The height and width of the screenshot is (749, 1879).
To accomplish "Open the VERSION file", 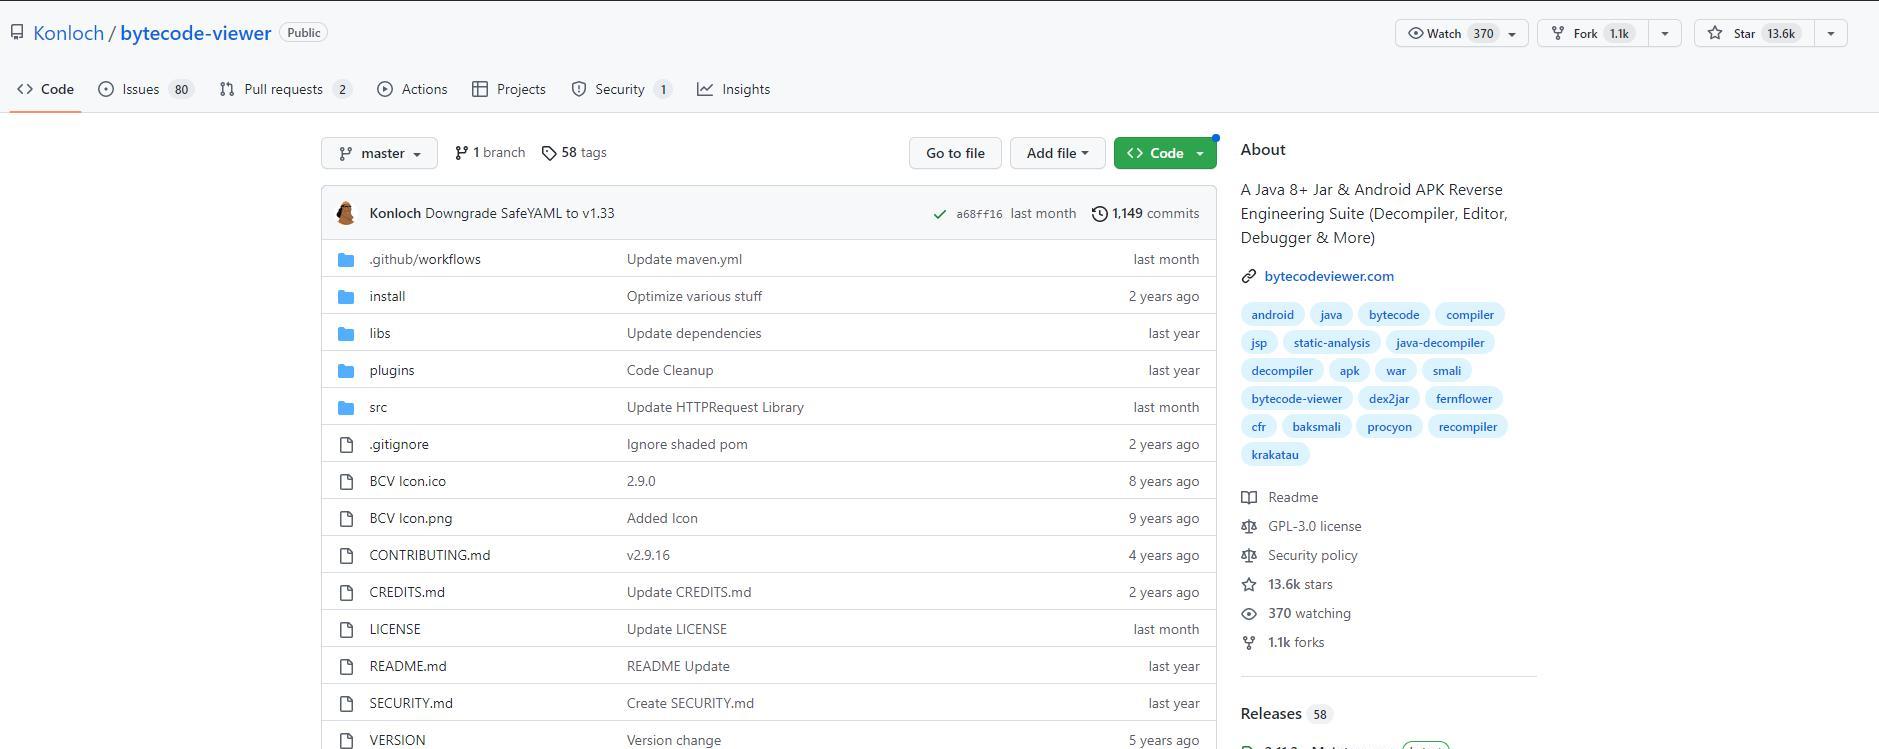I will 397,740.
